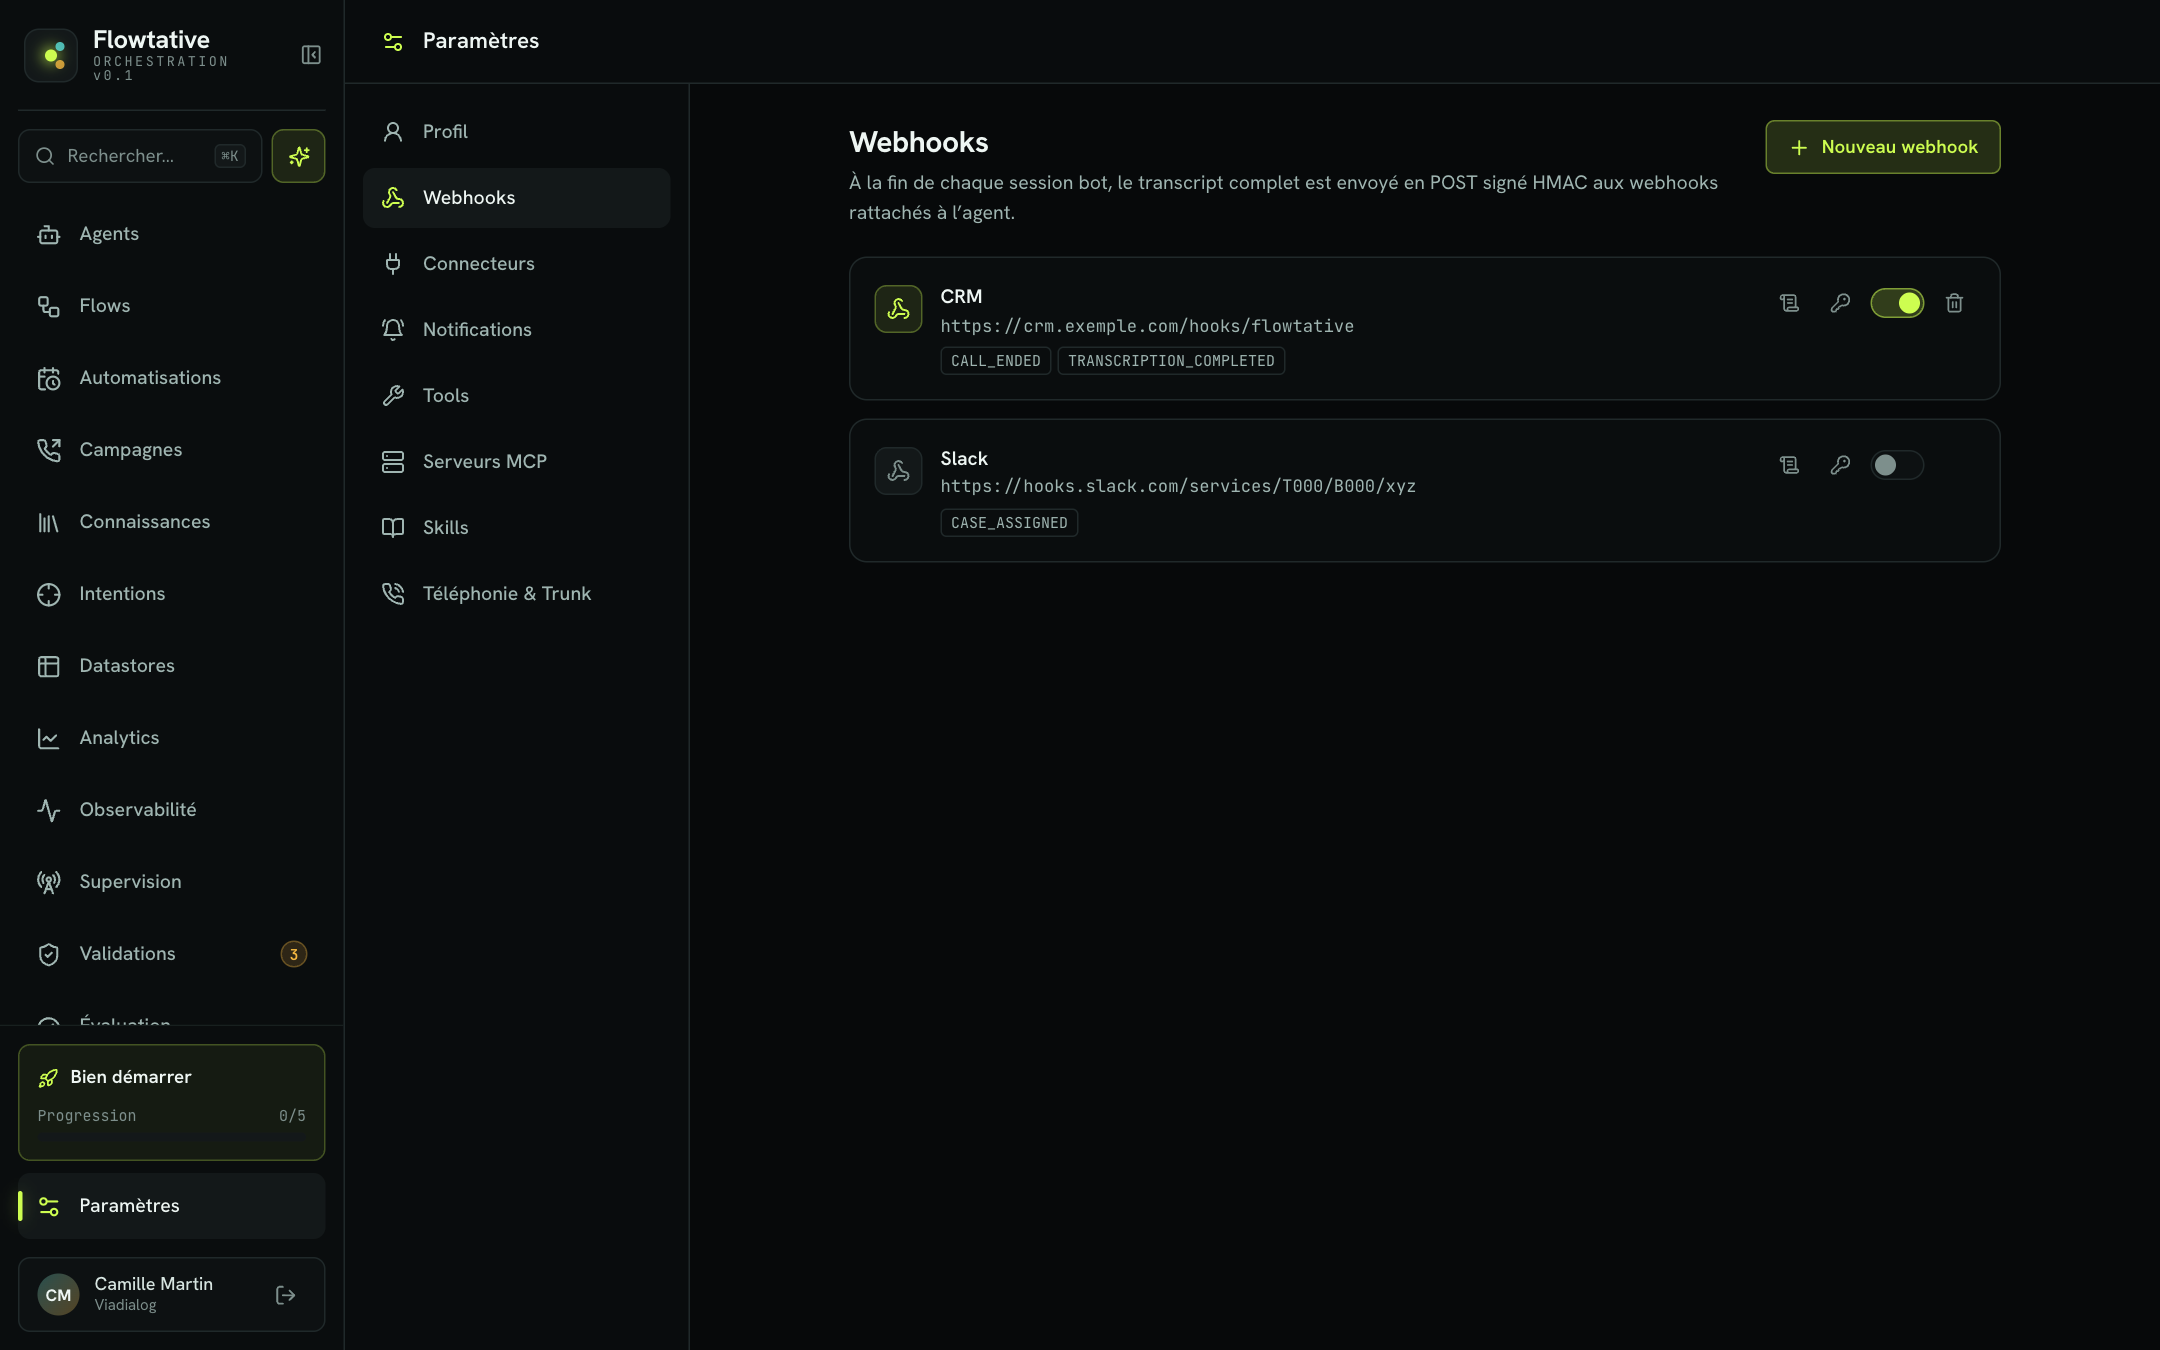
Task: Open the Tools settings section
Action: tap(516, 396)
